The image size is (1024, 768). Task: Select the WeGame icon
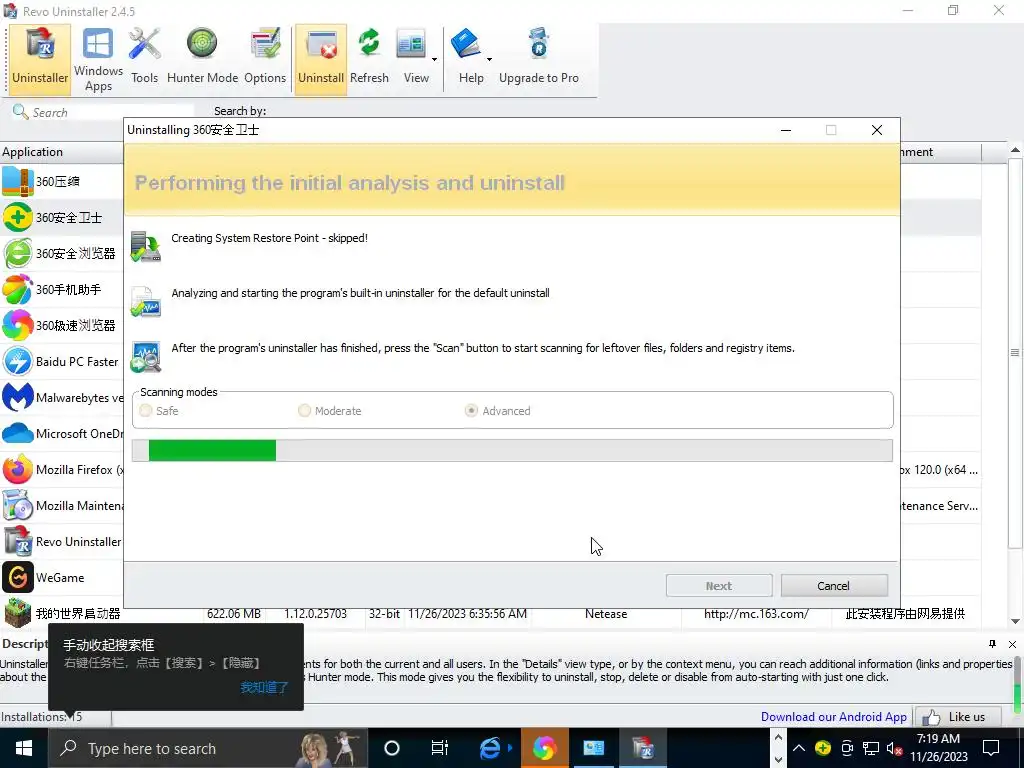point(18,577)
